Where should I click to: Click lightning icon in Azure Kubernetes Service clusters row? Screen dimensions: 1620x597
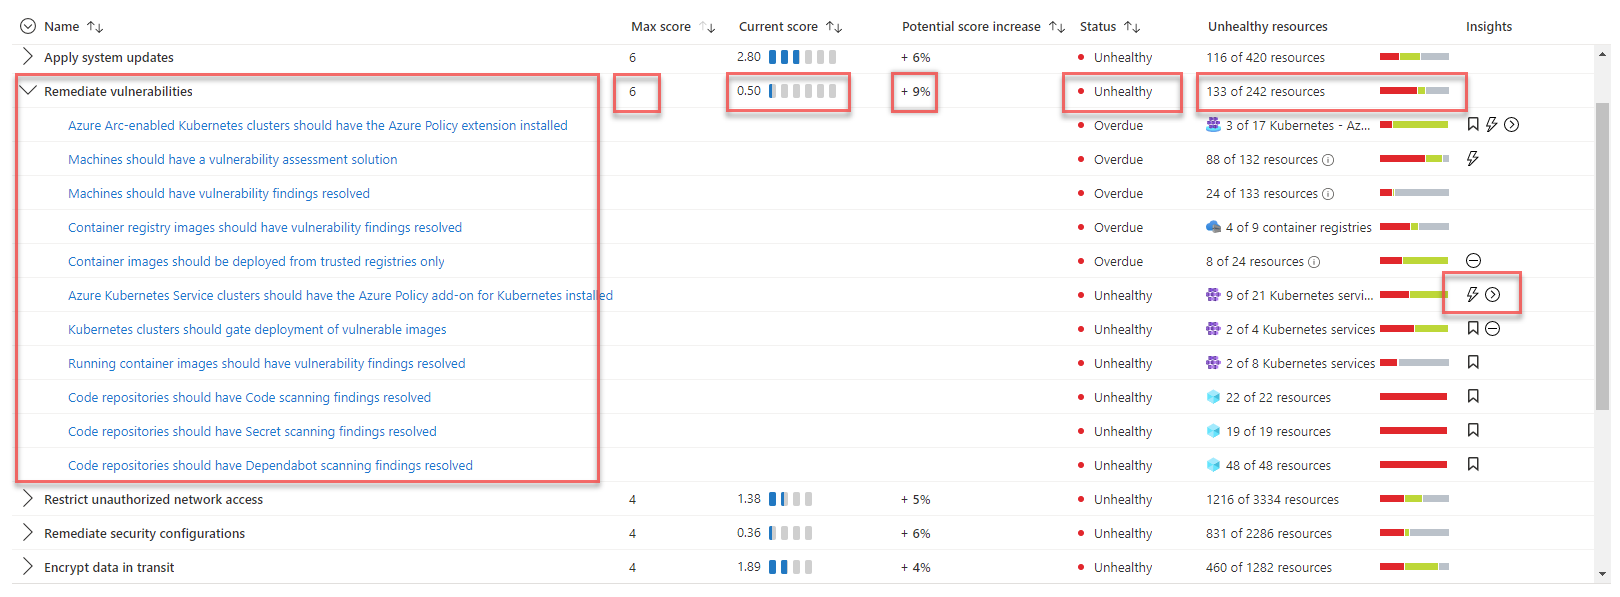click(1473, 295)
